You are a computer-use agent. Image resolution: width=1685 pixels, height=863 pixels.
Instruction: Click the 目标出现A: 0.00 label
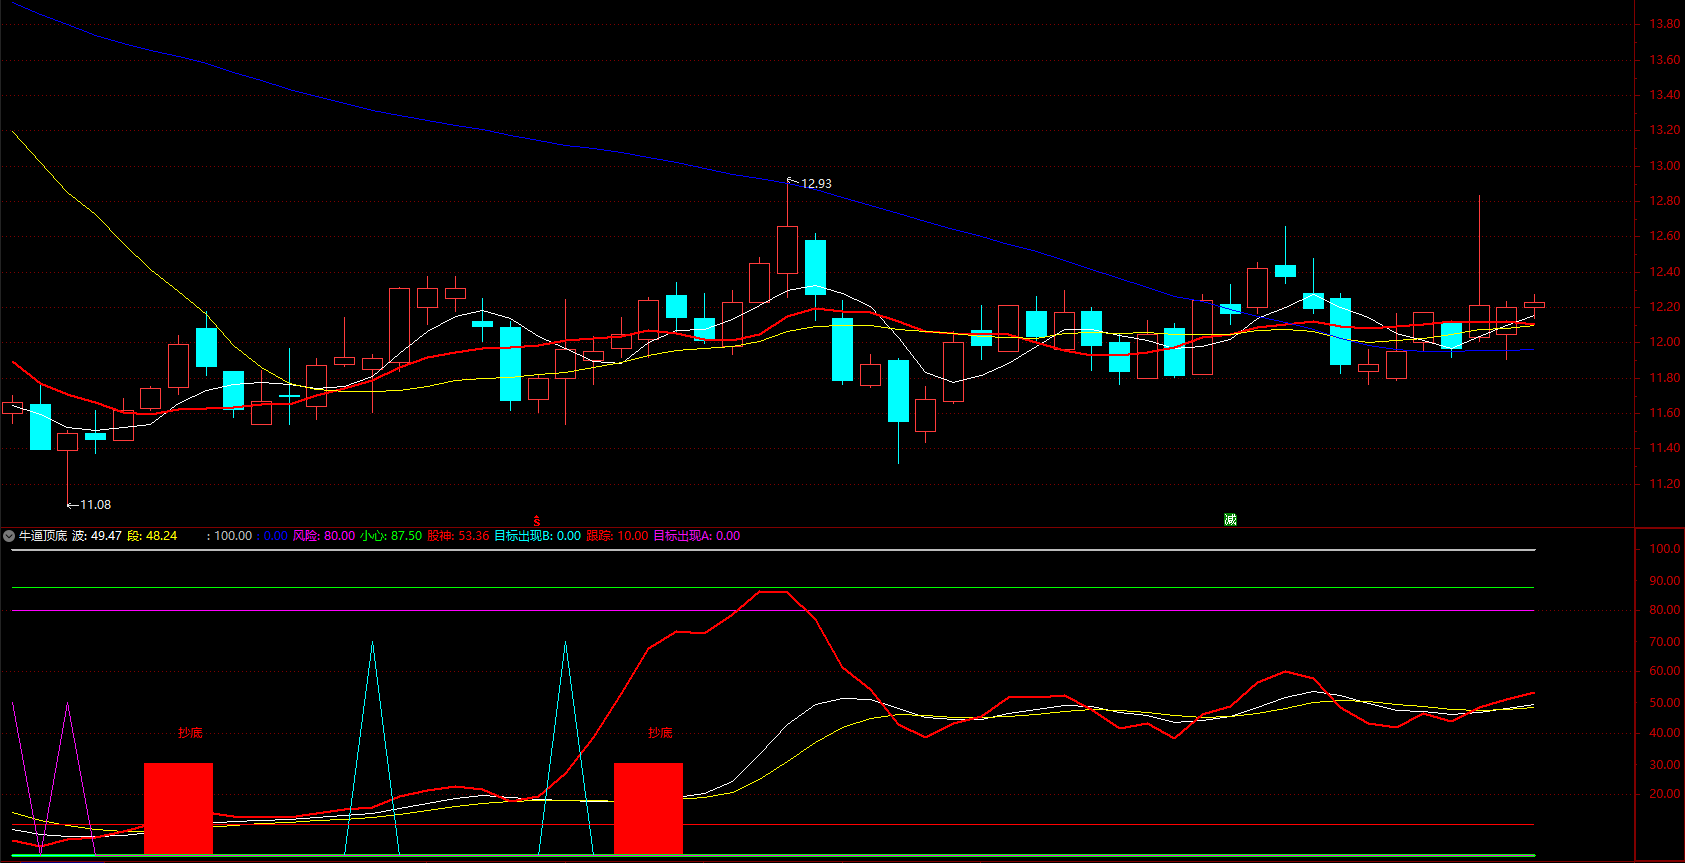(x=697, y=536)
